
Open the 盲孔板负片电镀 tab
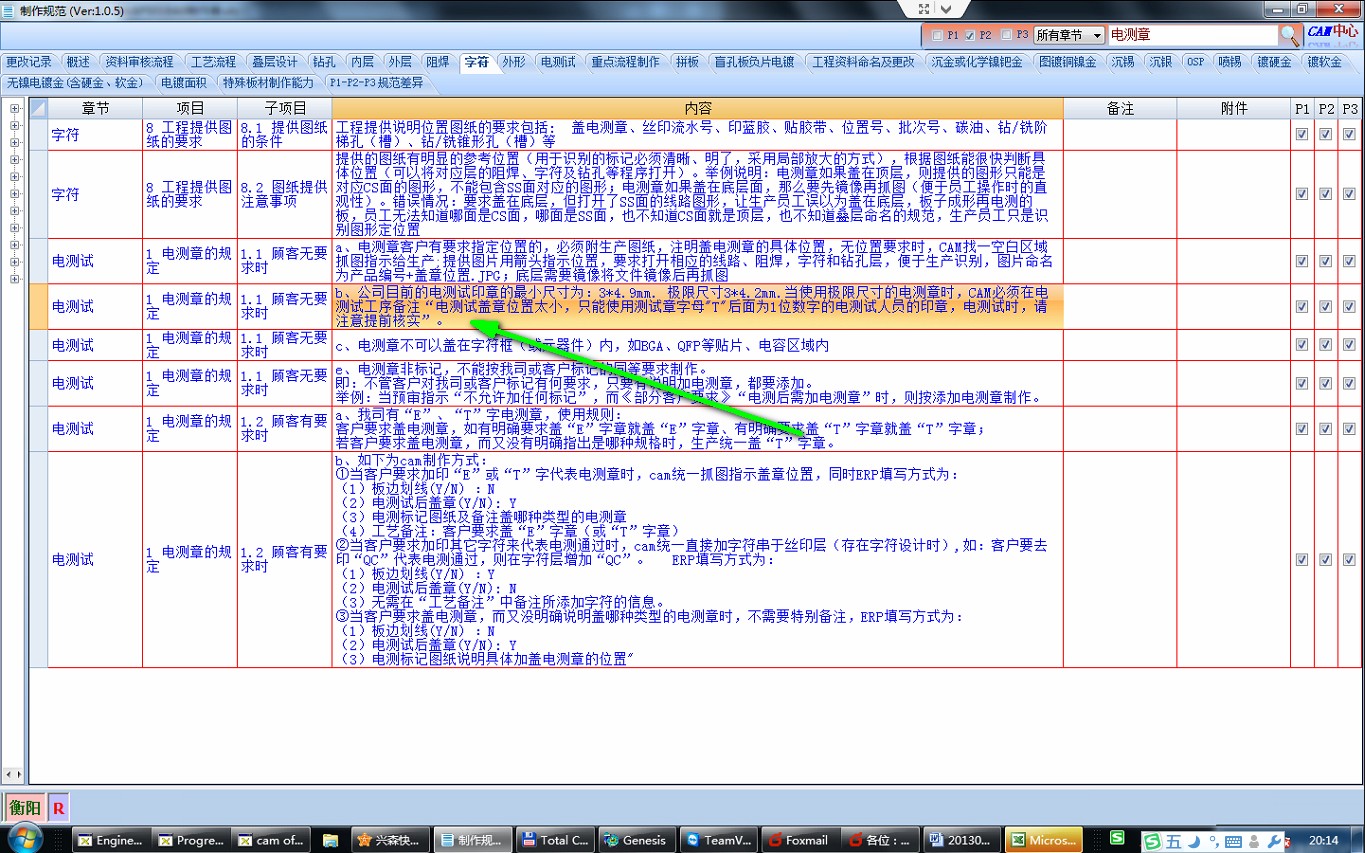754,62
